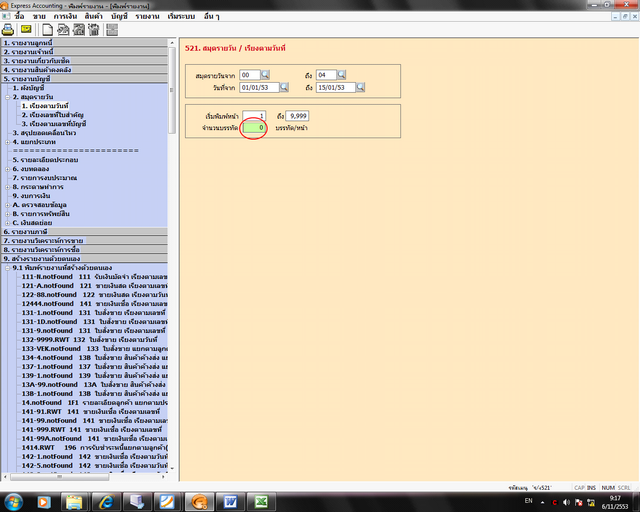Screen dimensions: 640x512
Task: Open lookup beside starting journal field 00
Action: [x=265, y=75]
